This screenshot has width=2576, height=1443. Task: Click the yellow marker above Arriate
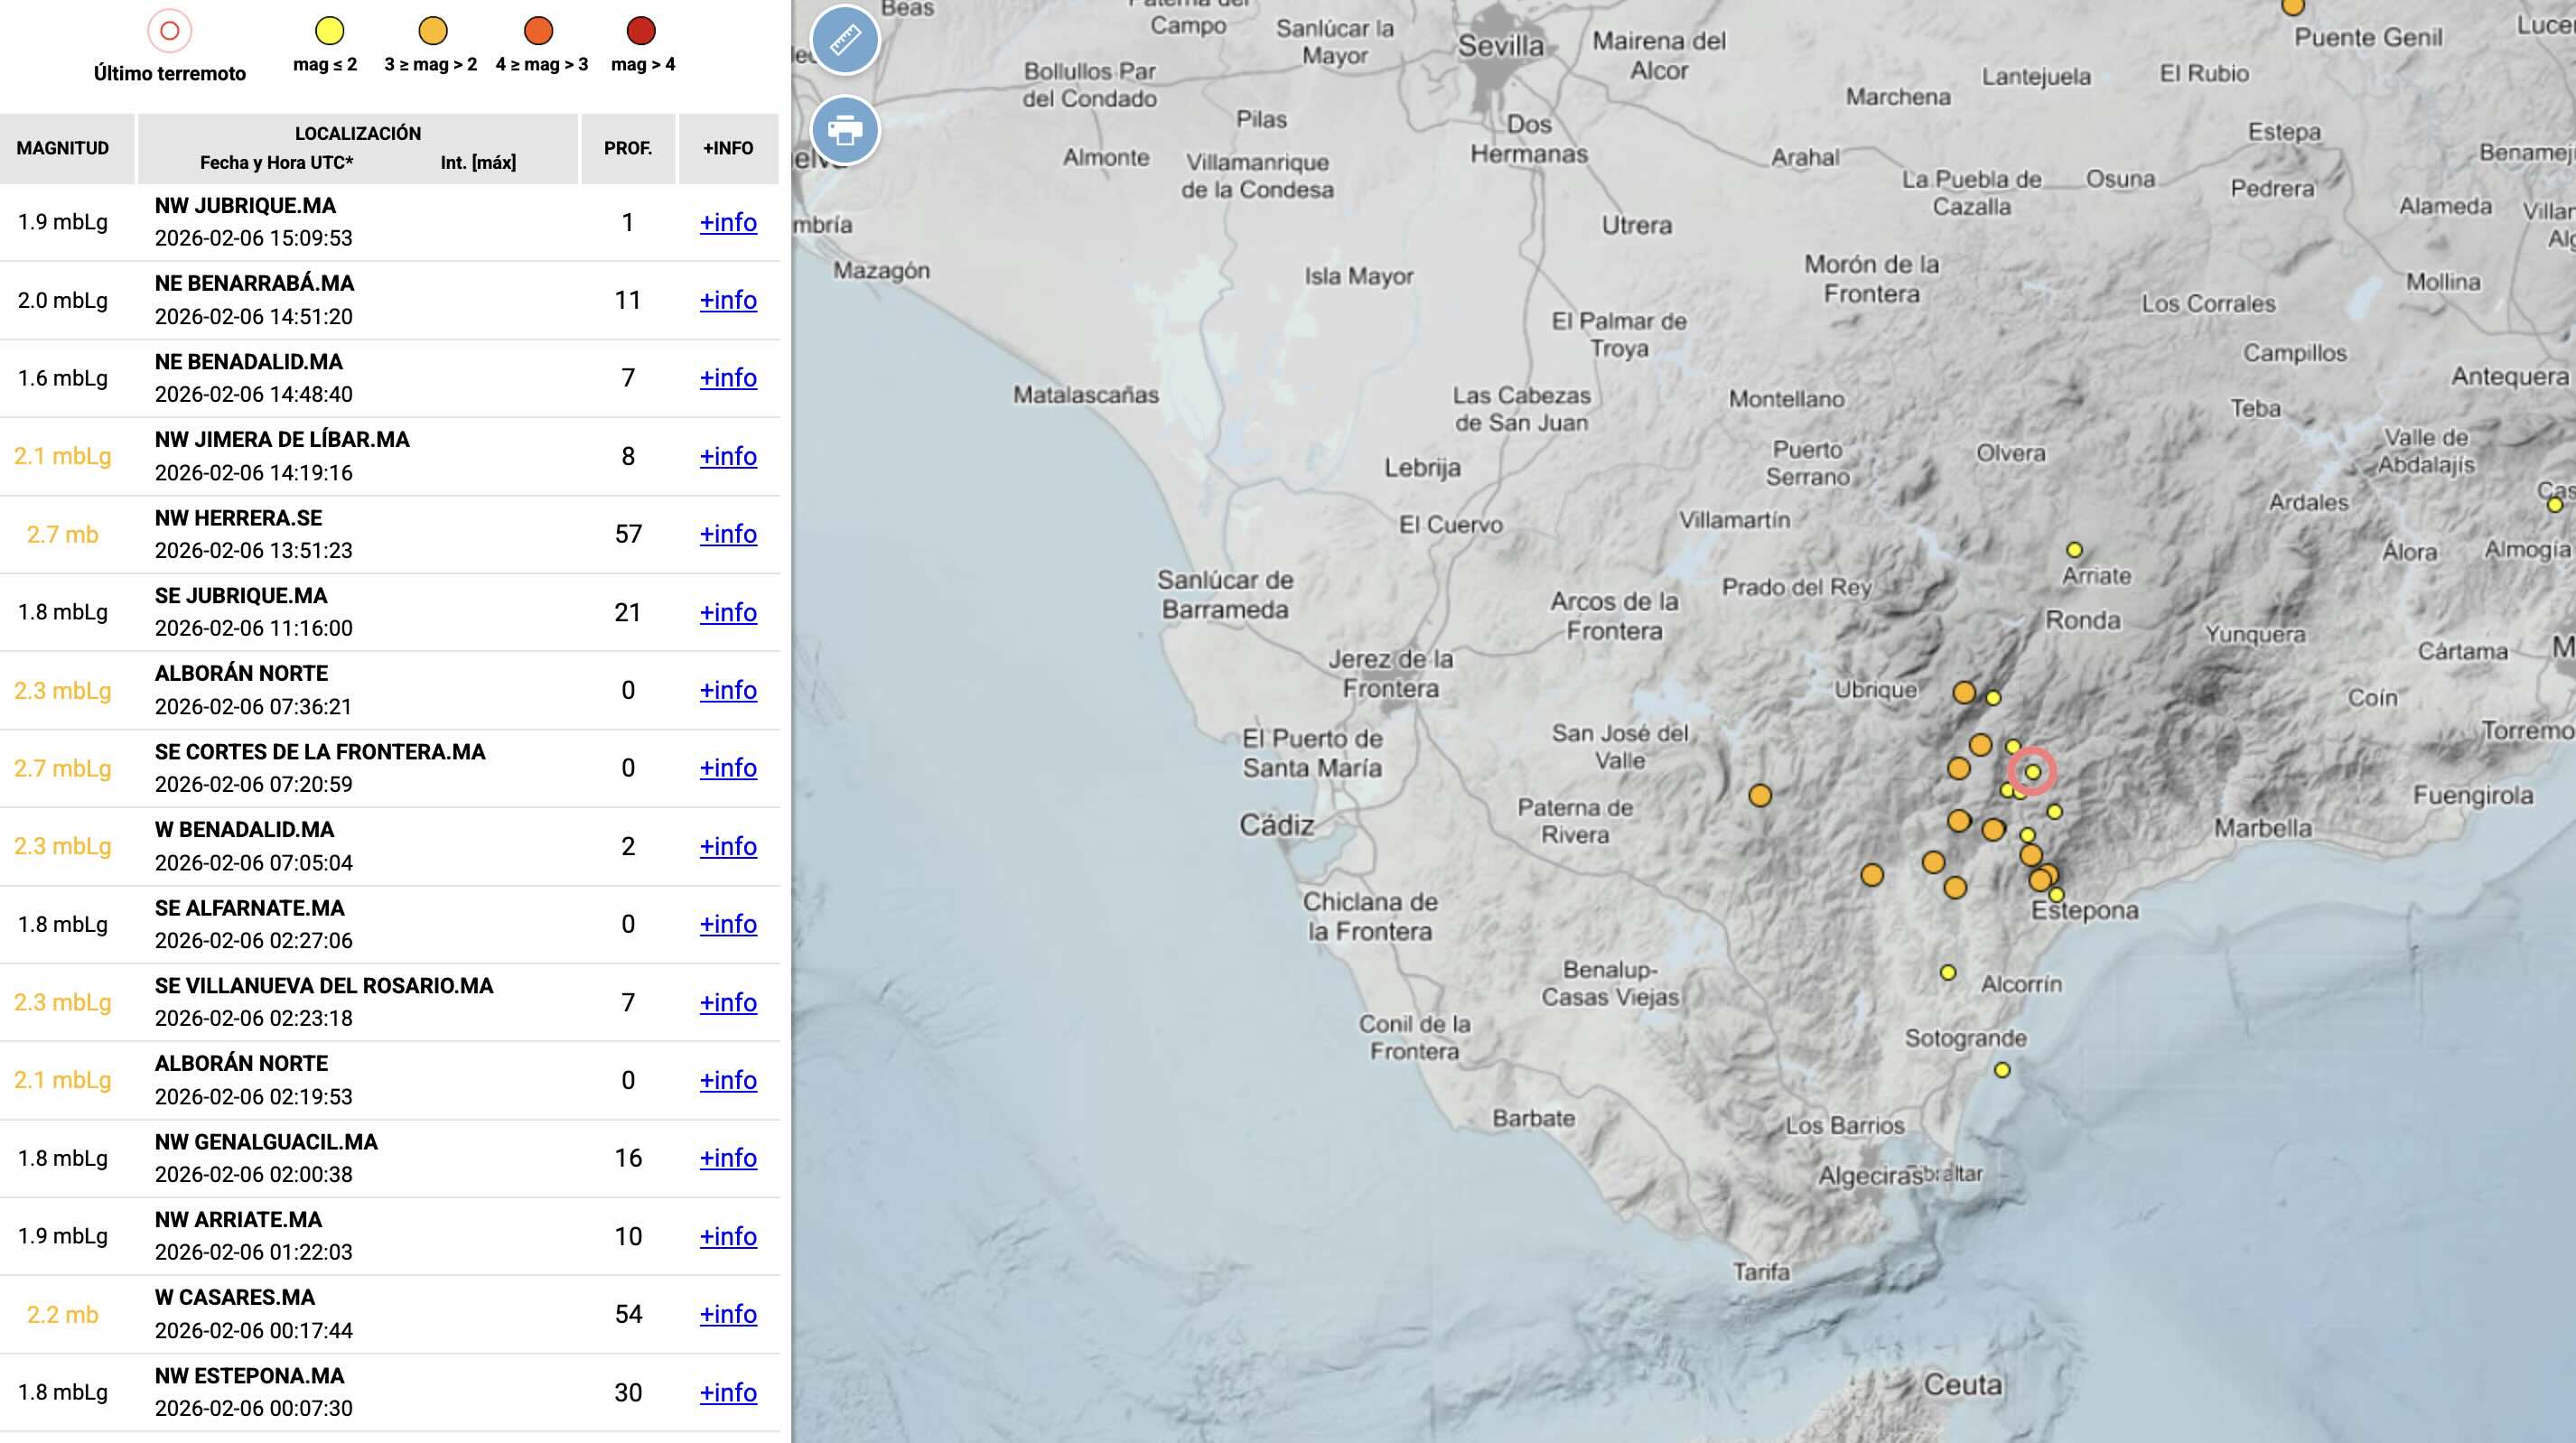[2074, 550]
